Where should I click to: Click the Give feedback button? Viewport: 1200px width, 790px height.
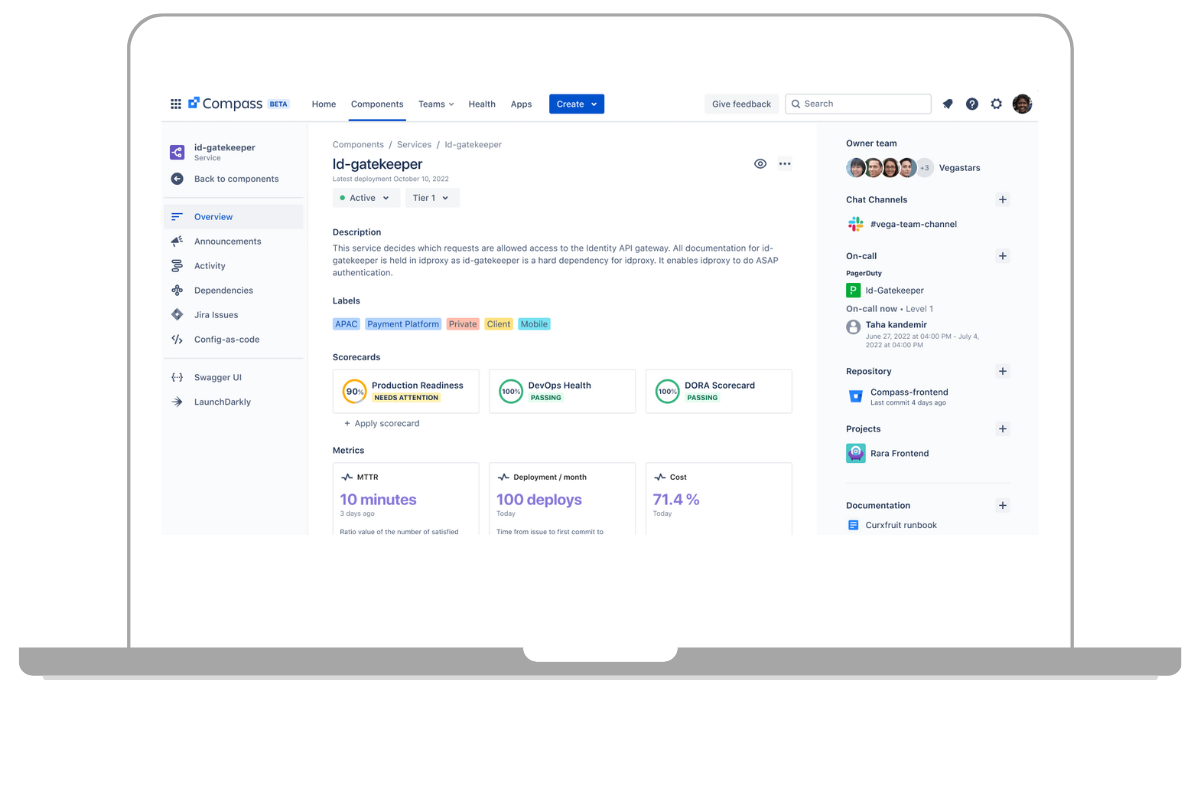[741, 103]
